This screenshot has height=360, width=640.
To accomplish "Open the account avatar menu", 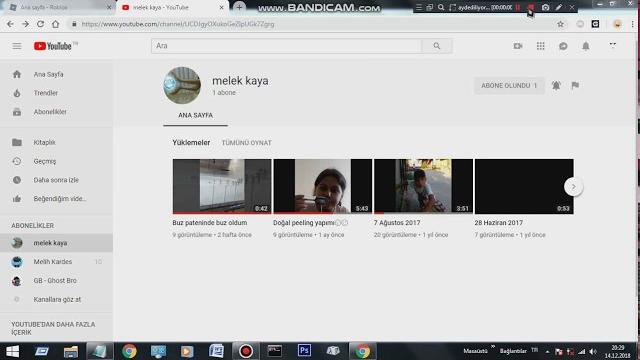I will pyautogui.click(x=613, y=45).
